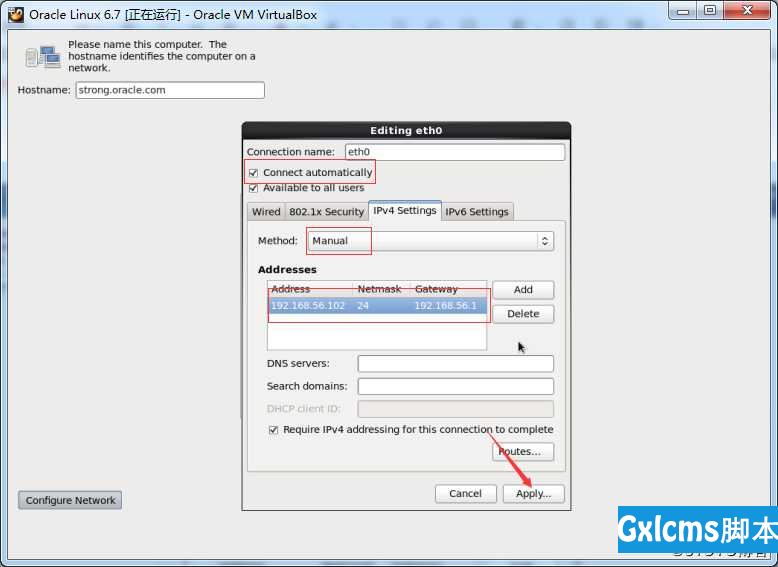Minimize the VirtualBox window
778x567 pixels.
pyautogui.click(x=684, y=11)
